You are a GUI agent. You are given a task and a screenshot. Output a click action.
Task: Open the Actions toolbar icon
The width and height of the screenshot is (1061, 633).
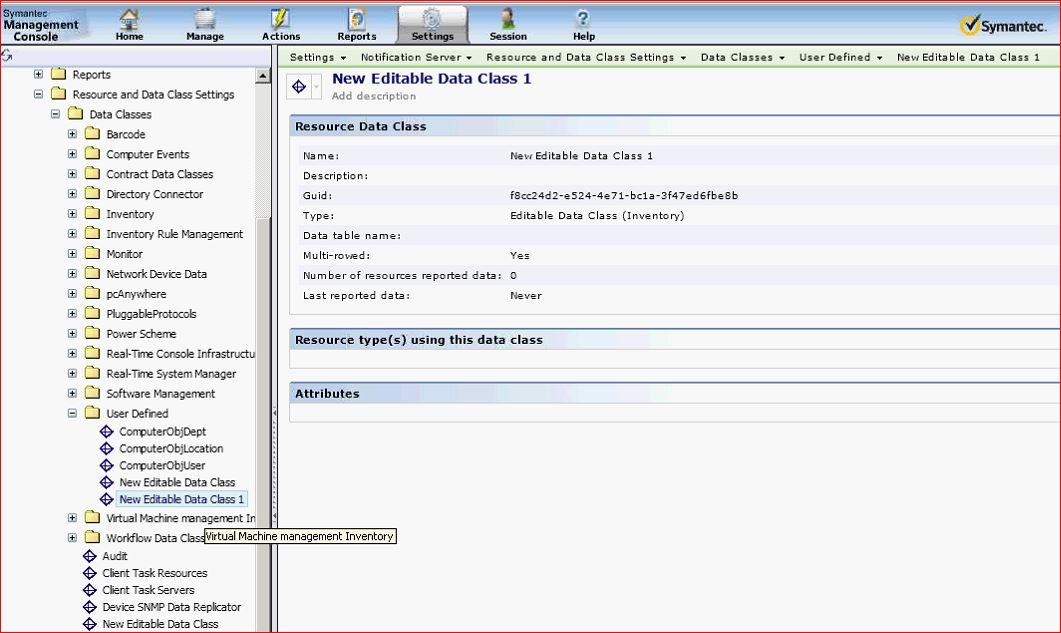coord(280,24)
